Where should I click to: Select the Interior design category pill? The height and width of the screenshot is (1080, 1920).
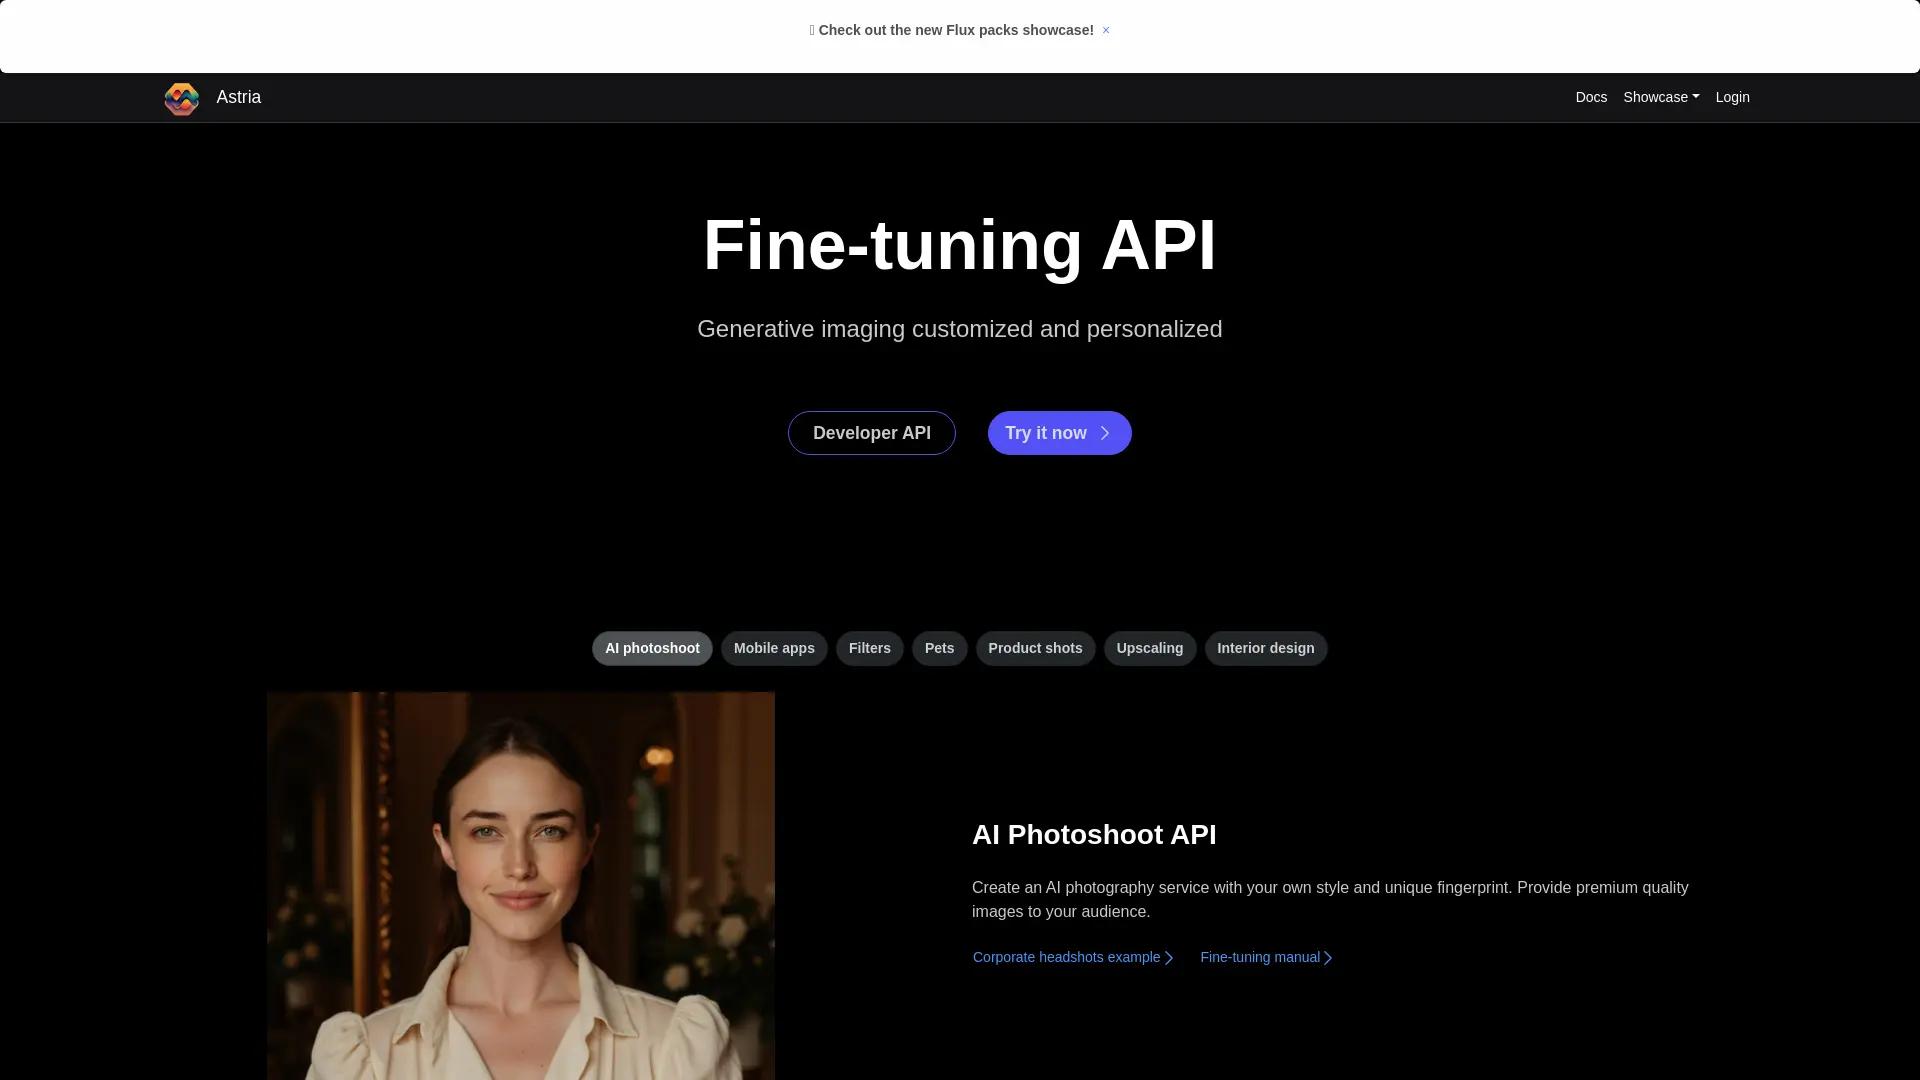[x=1266, y=648]
